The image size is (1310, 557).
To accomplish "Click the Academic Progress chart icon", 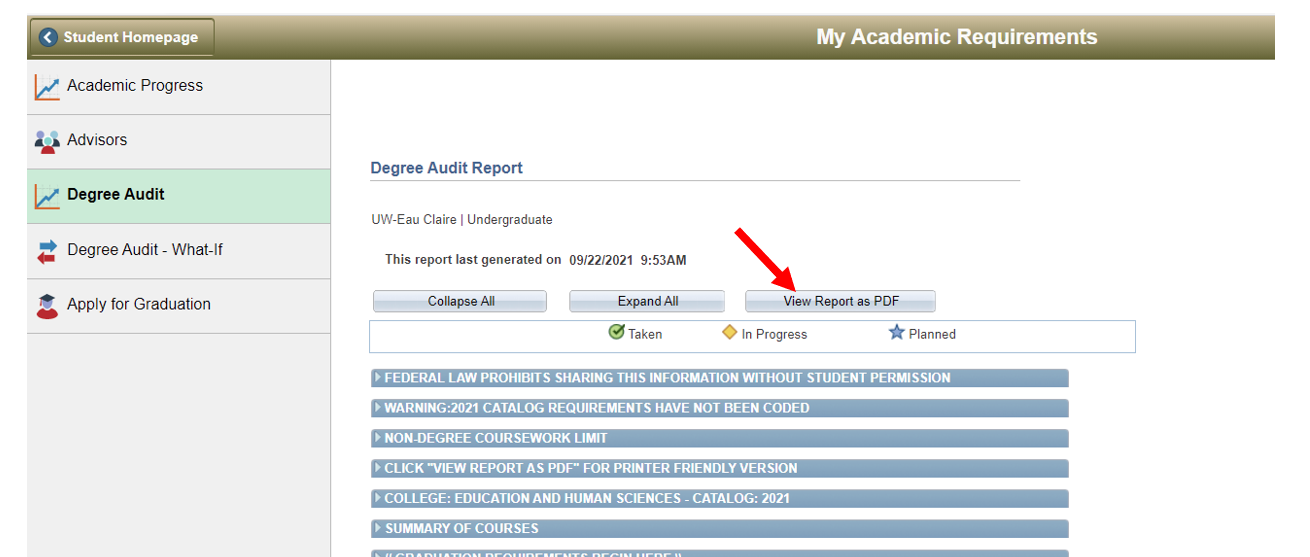I will 47,87.
